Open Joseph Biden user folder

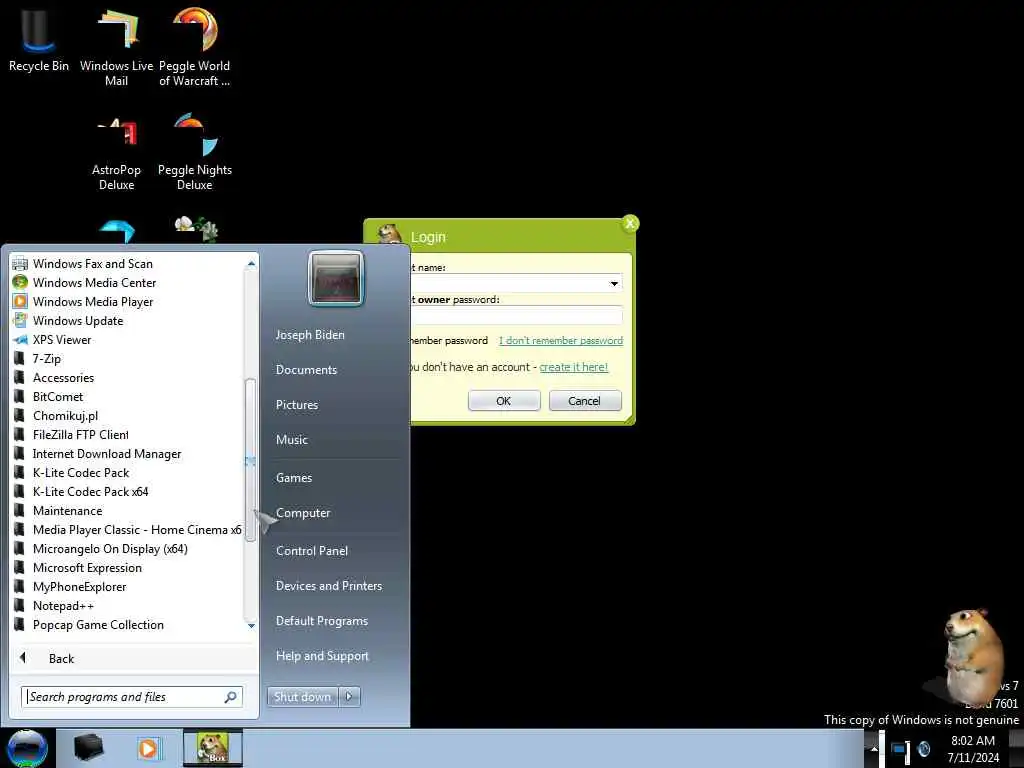[310, 335]
